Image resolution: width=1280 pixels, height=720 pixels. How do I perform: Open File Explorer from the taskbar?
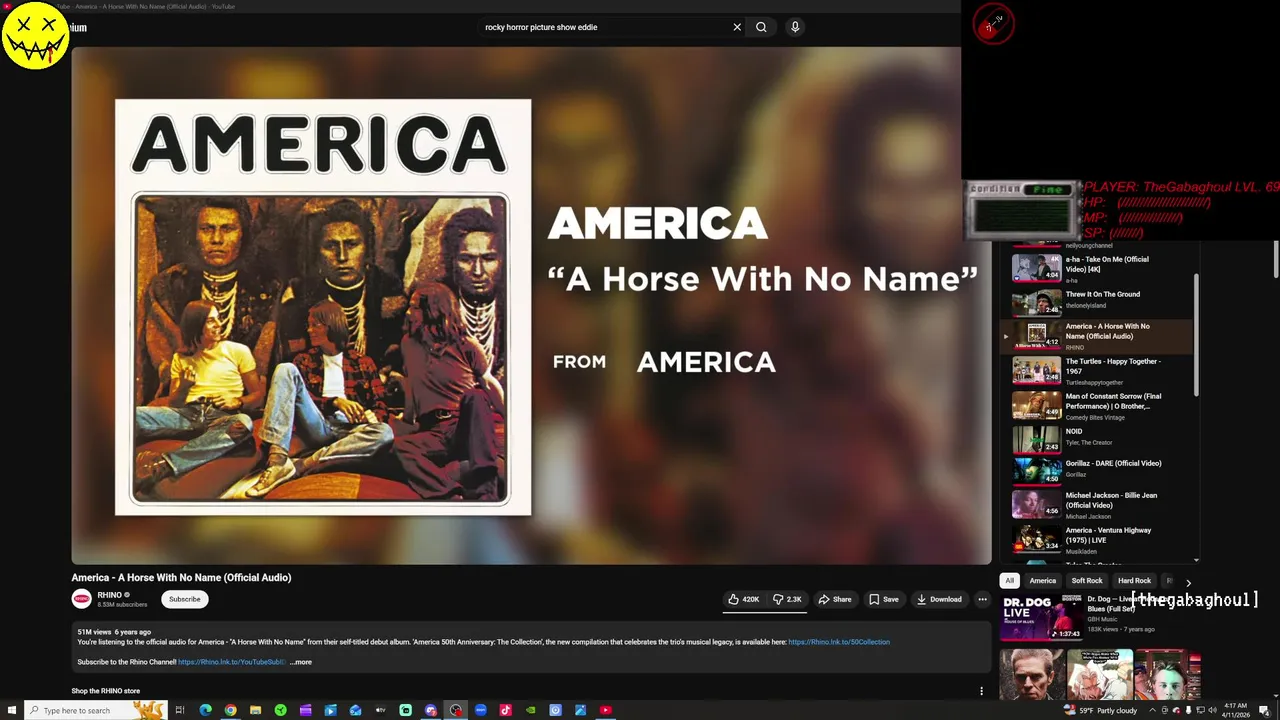255,710
